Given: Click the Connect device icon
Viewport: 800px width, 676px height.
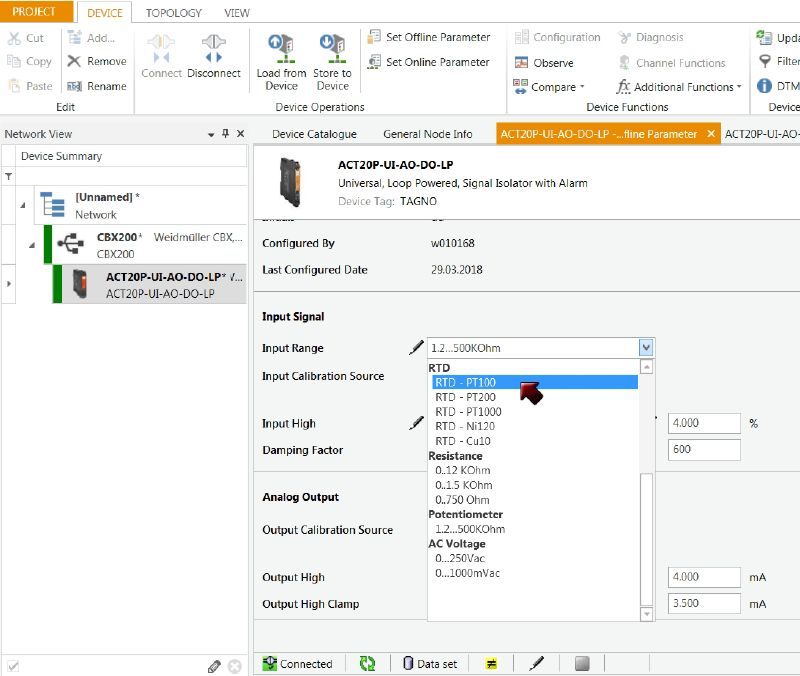Looking at the screenshot, I should click(161, 48).
